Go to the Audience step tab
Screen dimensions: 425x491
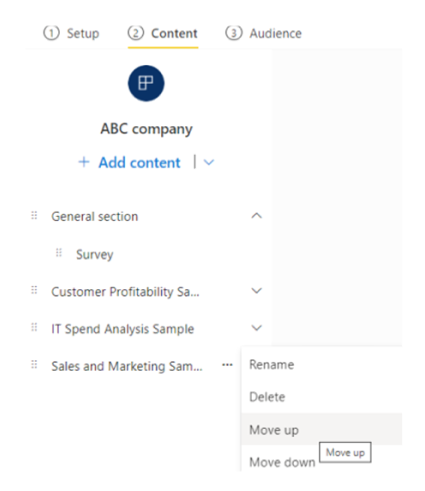(264, 33)
